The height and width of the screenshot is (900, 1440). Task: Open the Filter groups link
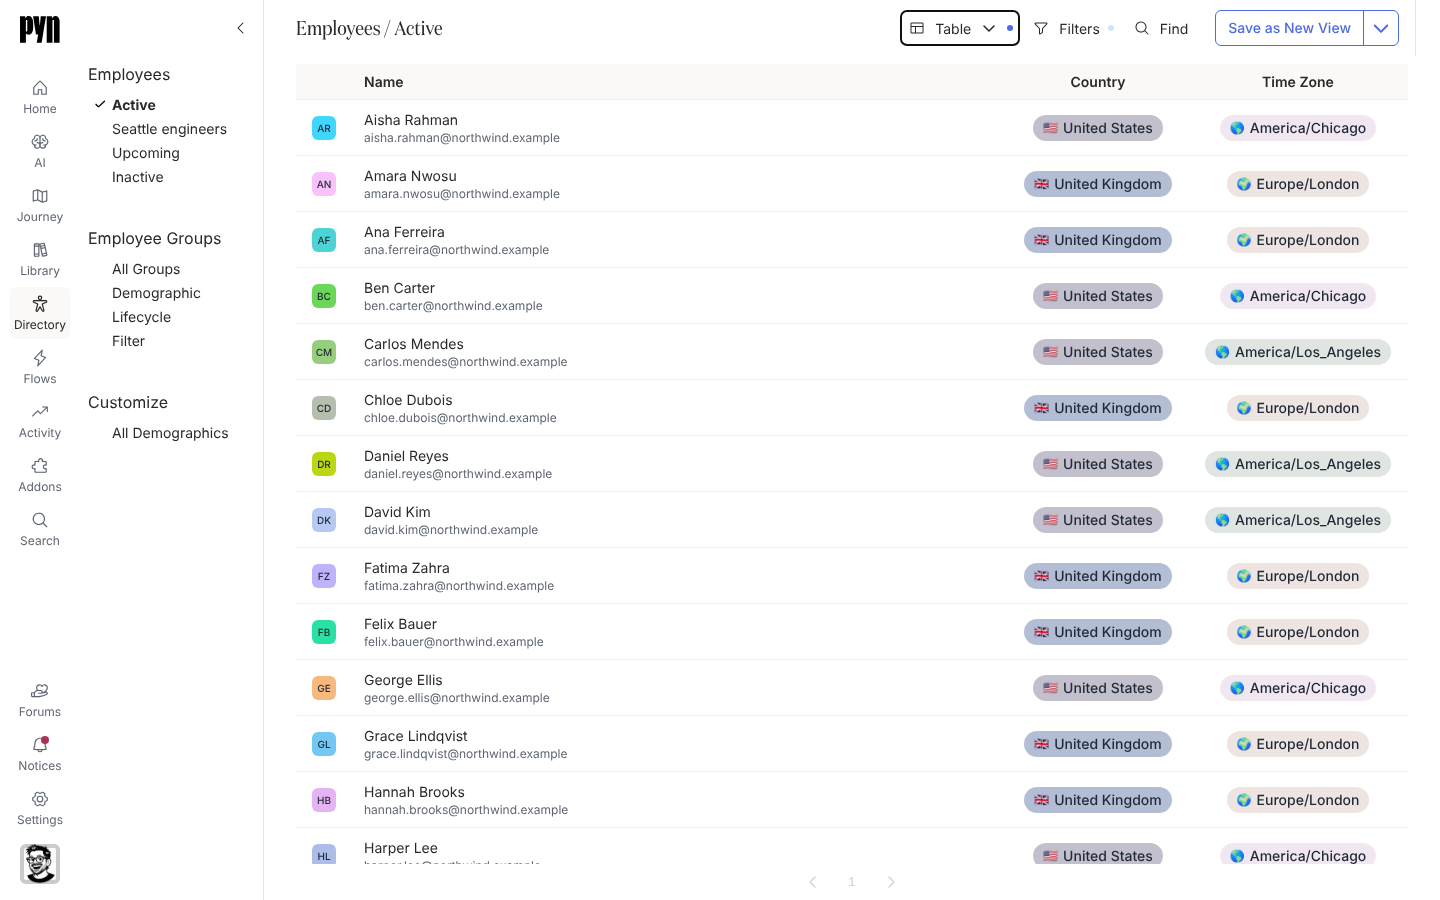pos(128,341)
